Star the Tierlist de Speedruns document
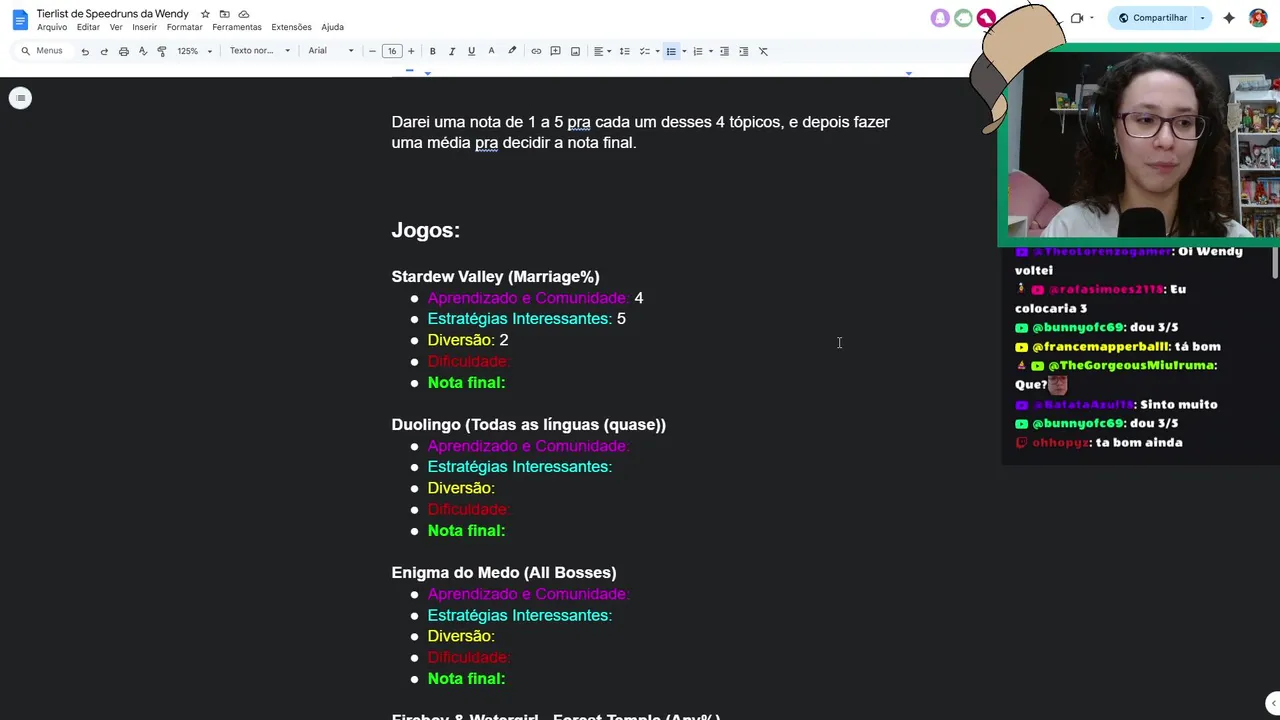Viewport: 1280px width, 720px height. pyautogui.click(x=205, y=14)
